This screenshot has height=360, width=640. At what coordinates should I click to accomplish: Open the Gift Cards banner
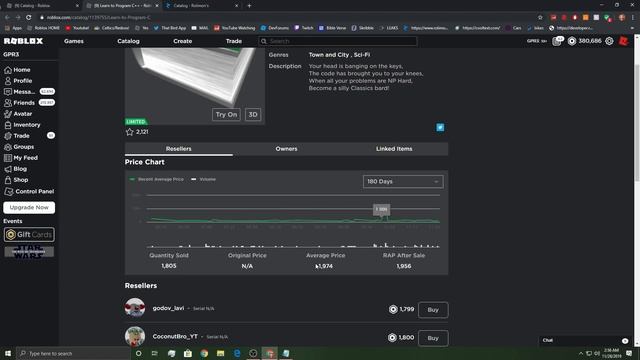click(x=29, y=235)
